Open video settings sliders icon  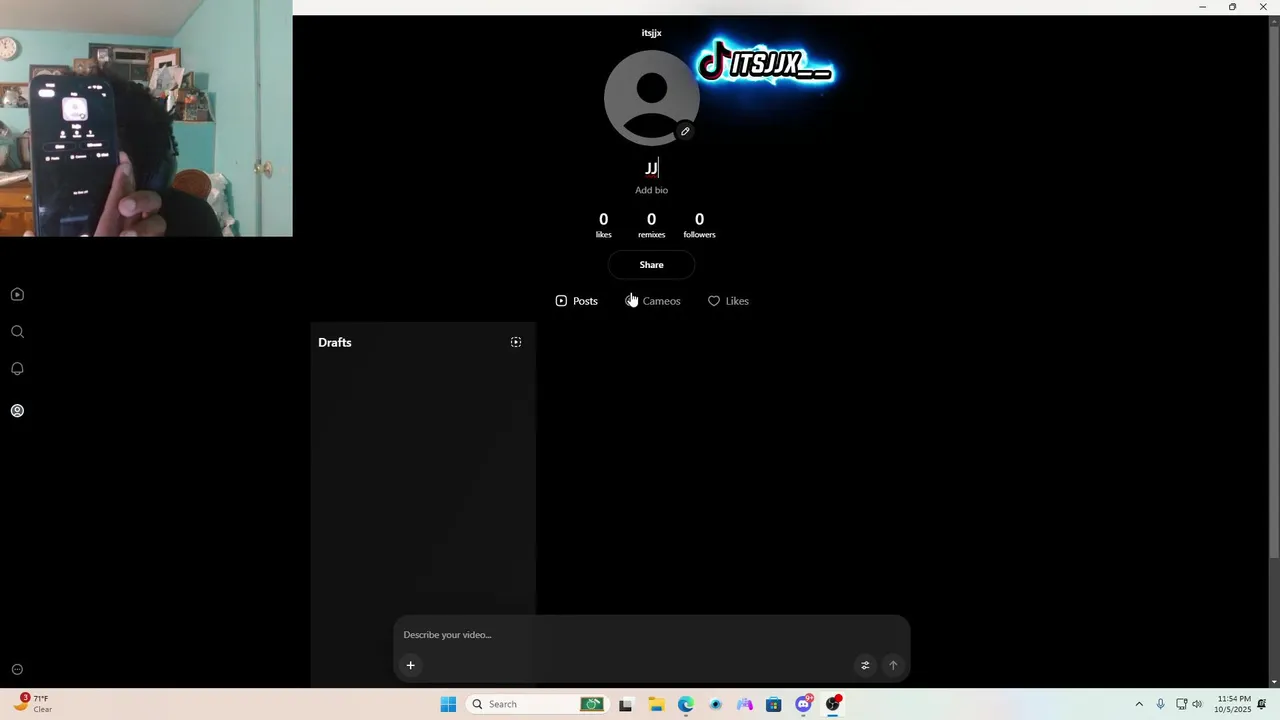865,665
